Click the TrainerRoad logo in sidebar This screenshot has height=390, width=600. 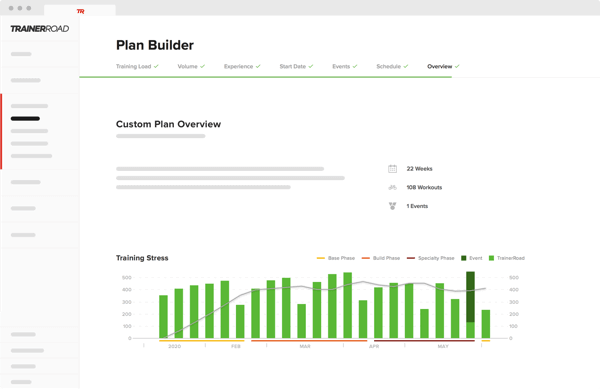tap(40, 29)
